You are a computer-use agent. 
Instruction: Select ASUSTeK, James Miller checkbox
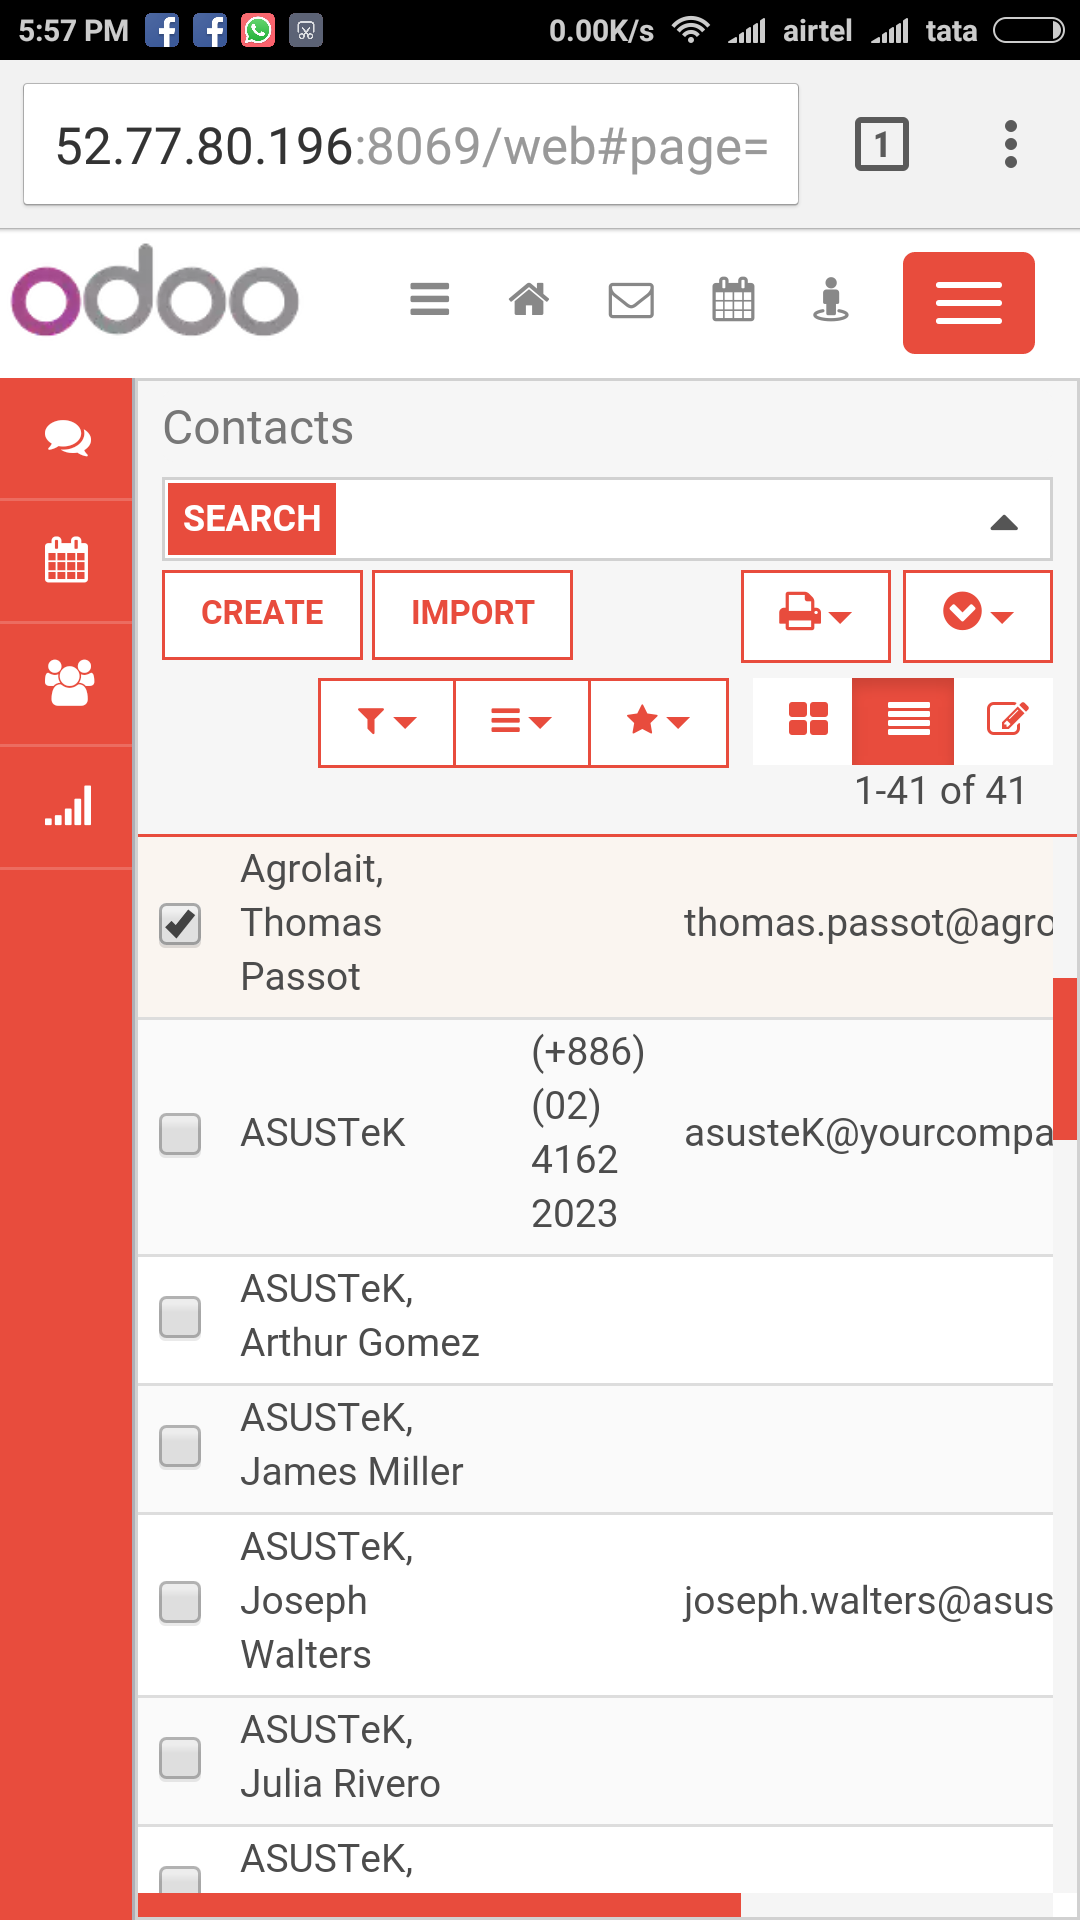[x=180, y=1446]
